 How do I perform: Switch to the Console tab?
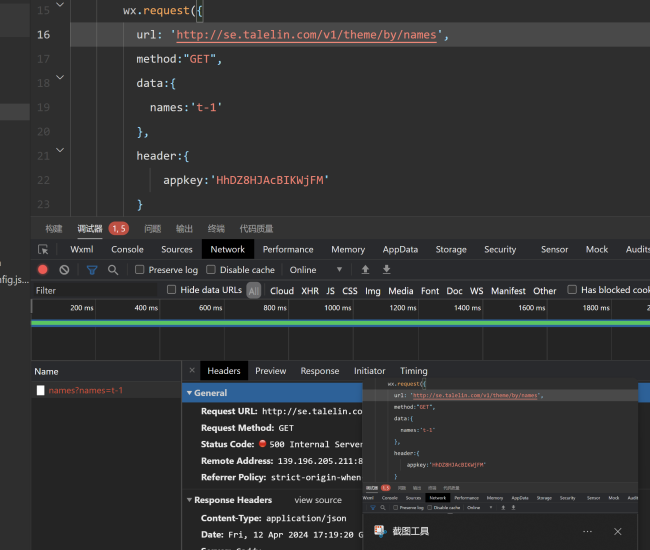pos(127,249)
